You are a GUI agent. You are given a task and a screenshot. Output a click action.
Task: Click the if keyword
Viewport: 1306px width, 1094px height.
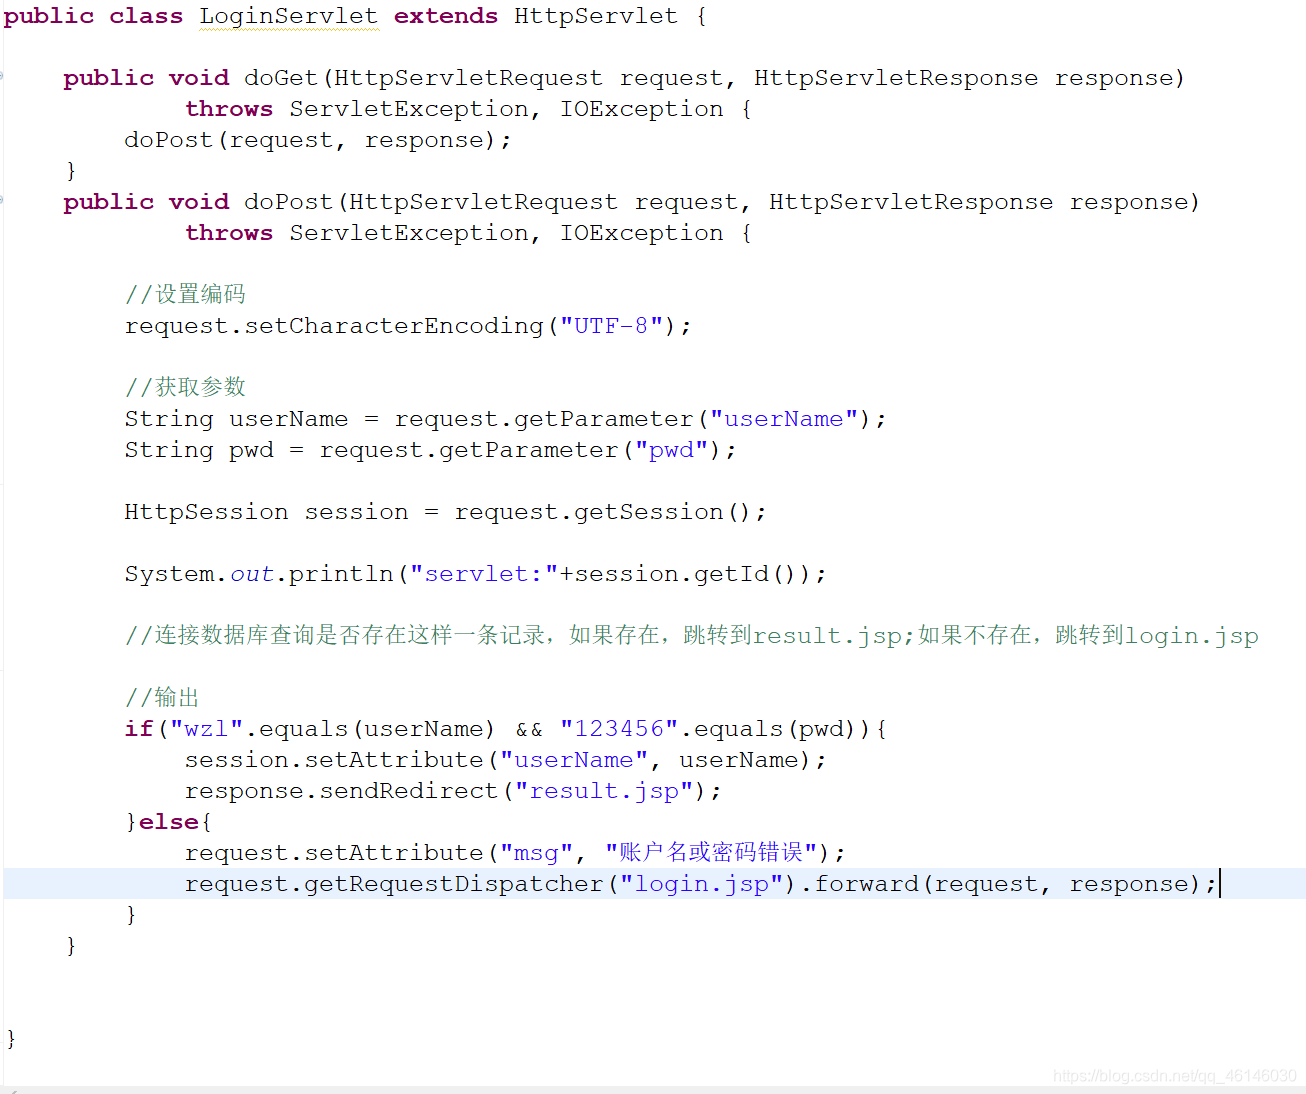139,729
